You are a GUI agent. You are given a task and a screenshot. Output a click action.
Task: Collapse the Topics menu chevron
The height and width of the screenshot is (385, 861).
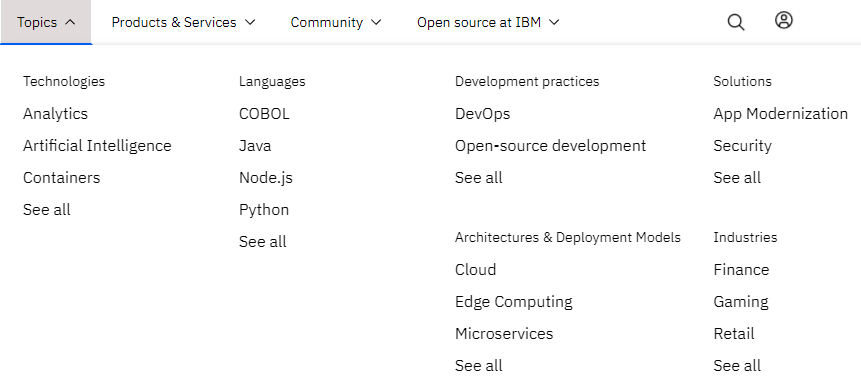pyautogui.click(x=70, y=23)
